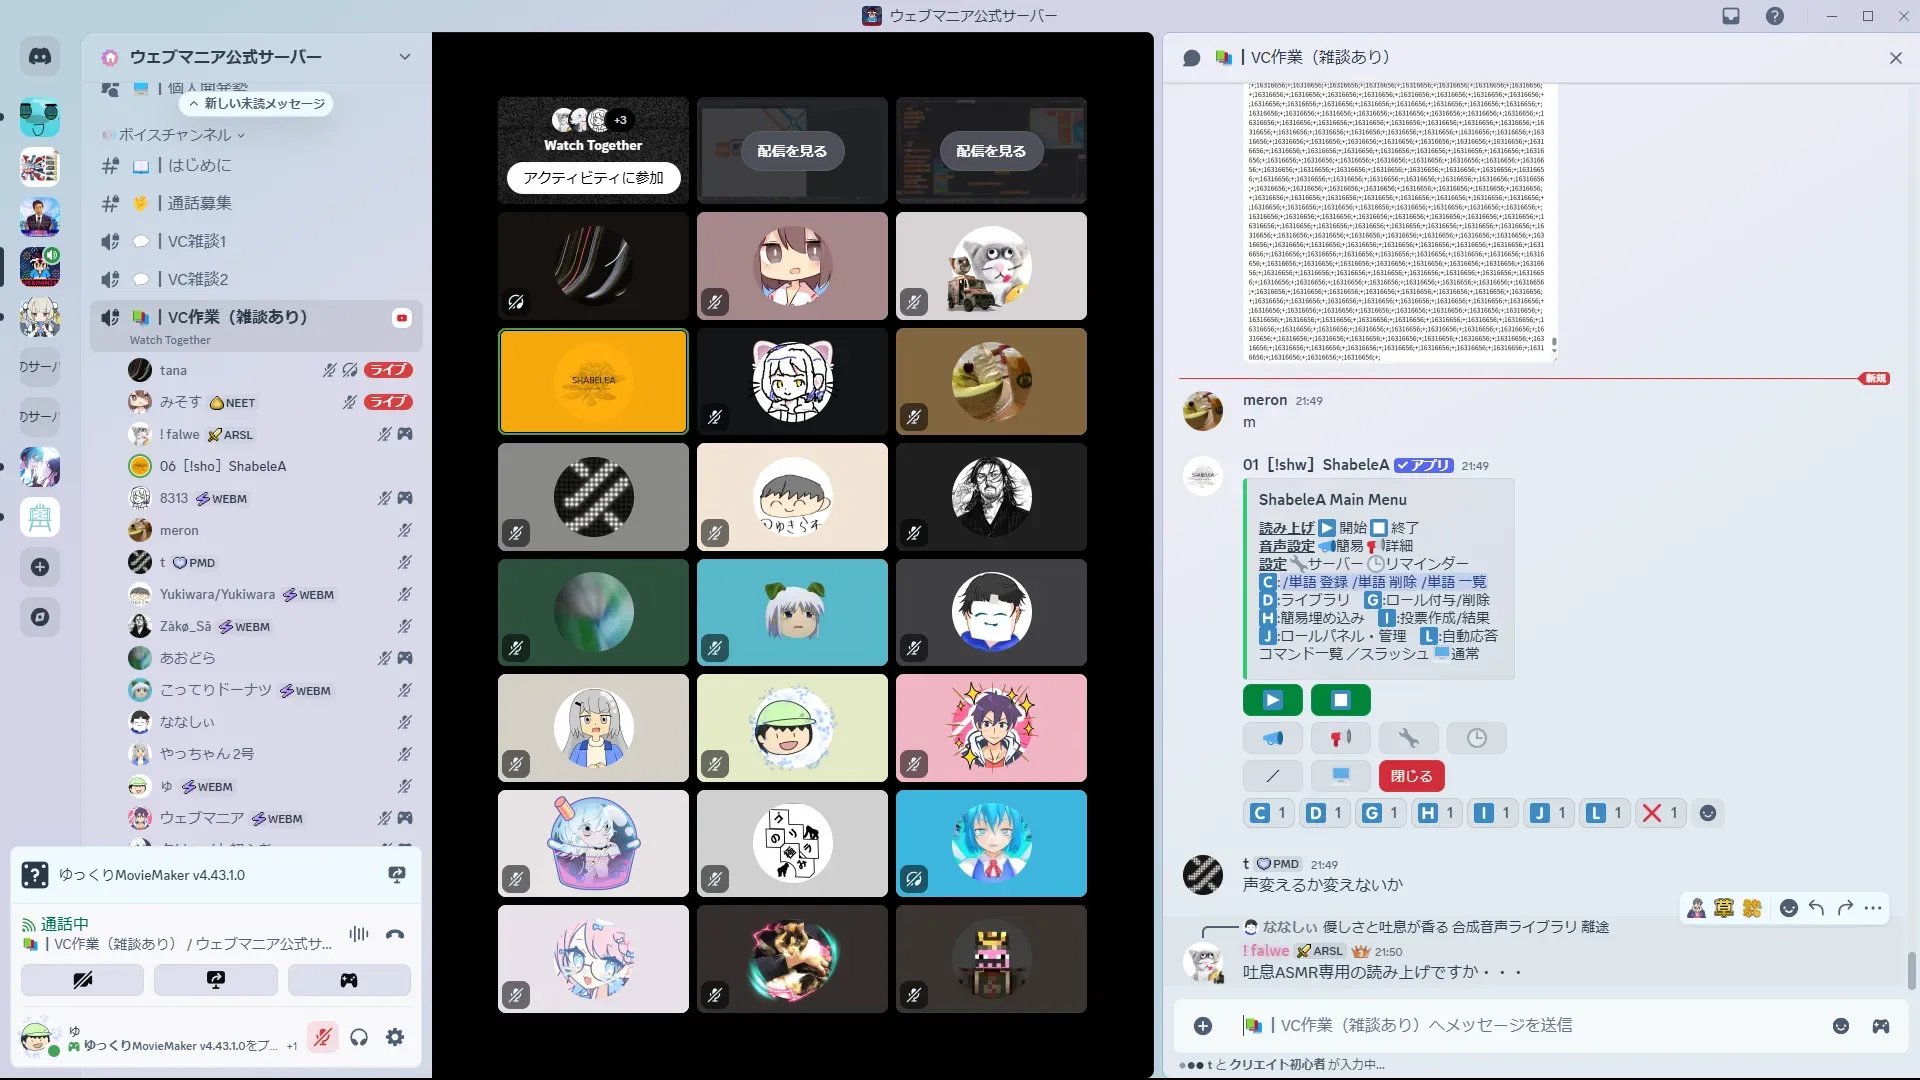
Task: Disconnect from voice call icon
Action: [395, 934]
